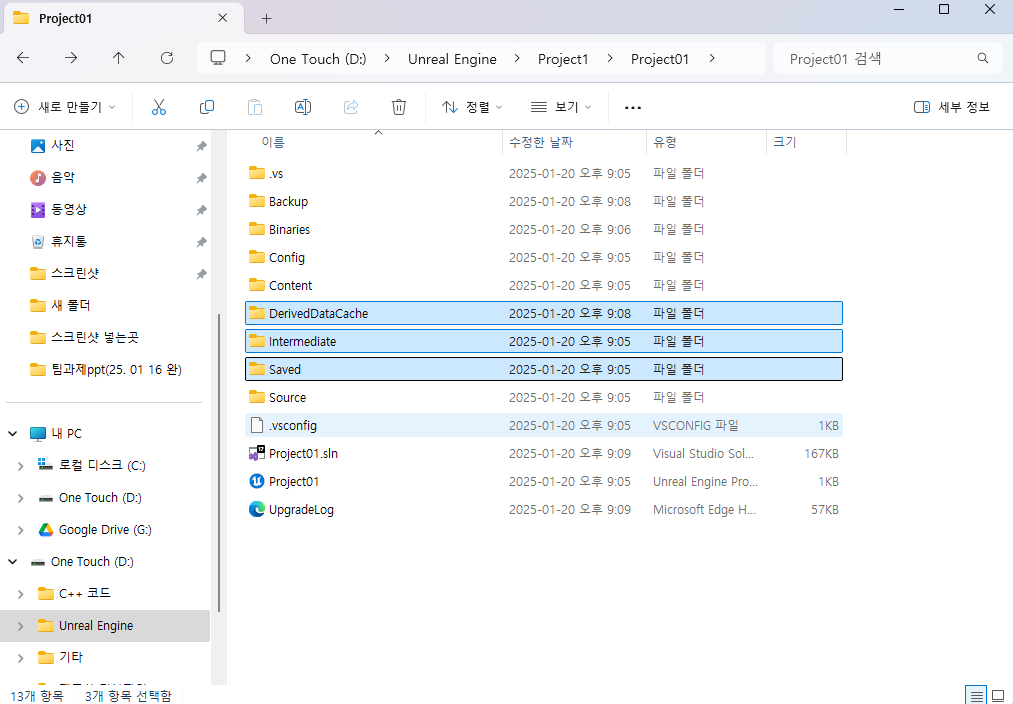Click Unreal Engine in breadcrumb path
The width and height of the screenshot is (1013, 704).
coord(452,59)
